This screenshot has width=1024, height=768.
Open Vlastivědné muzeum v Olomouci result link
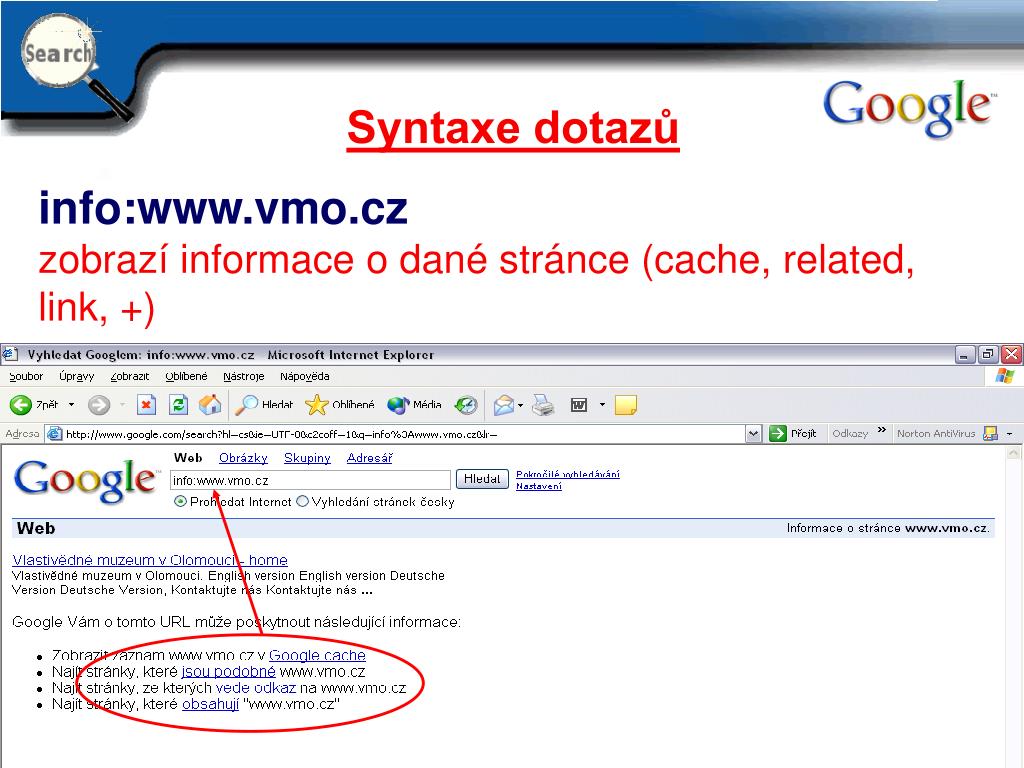point(150,560)
